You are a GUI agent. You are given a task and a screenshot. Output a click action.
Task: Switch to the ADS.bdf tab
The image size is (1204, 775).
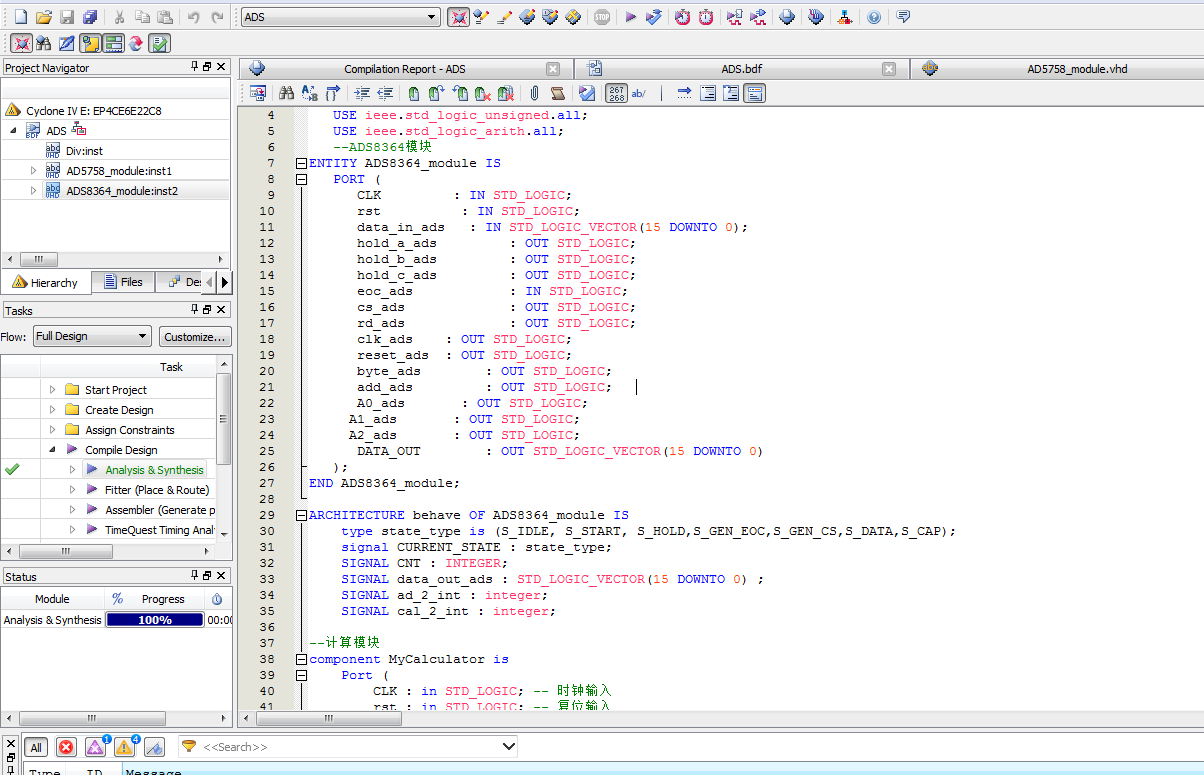(742, 69)
